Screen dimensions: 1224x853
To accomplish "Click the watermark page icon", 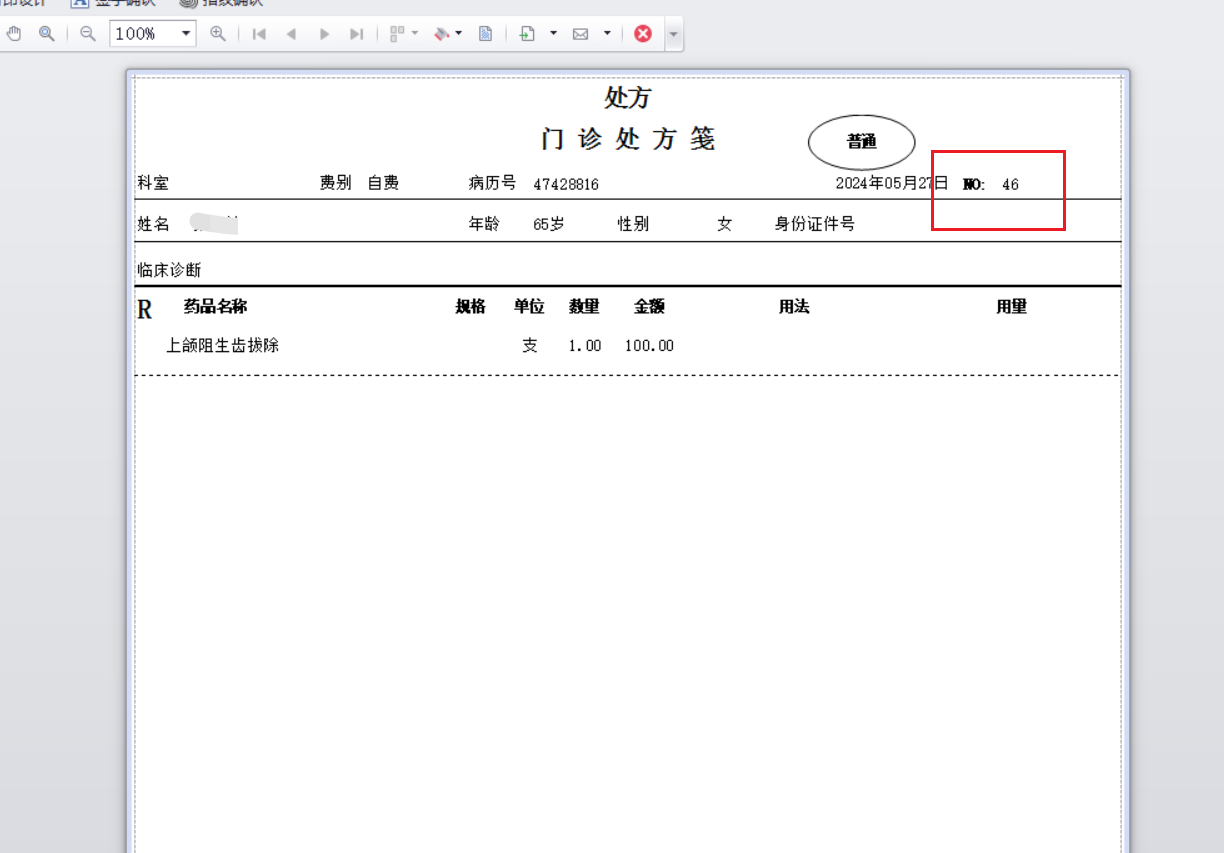I will coord(485,34).
